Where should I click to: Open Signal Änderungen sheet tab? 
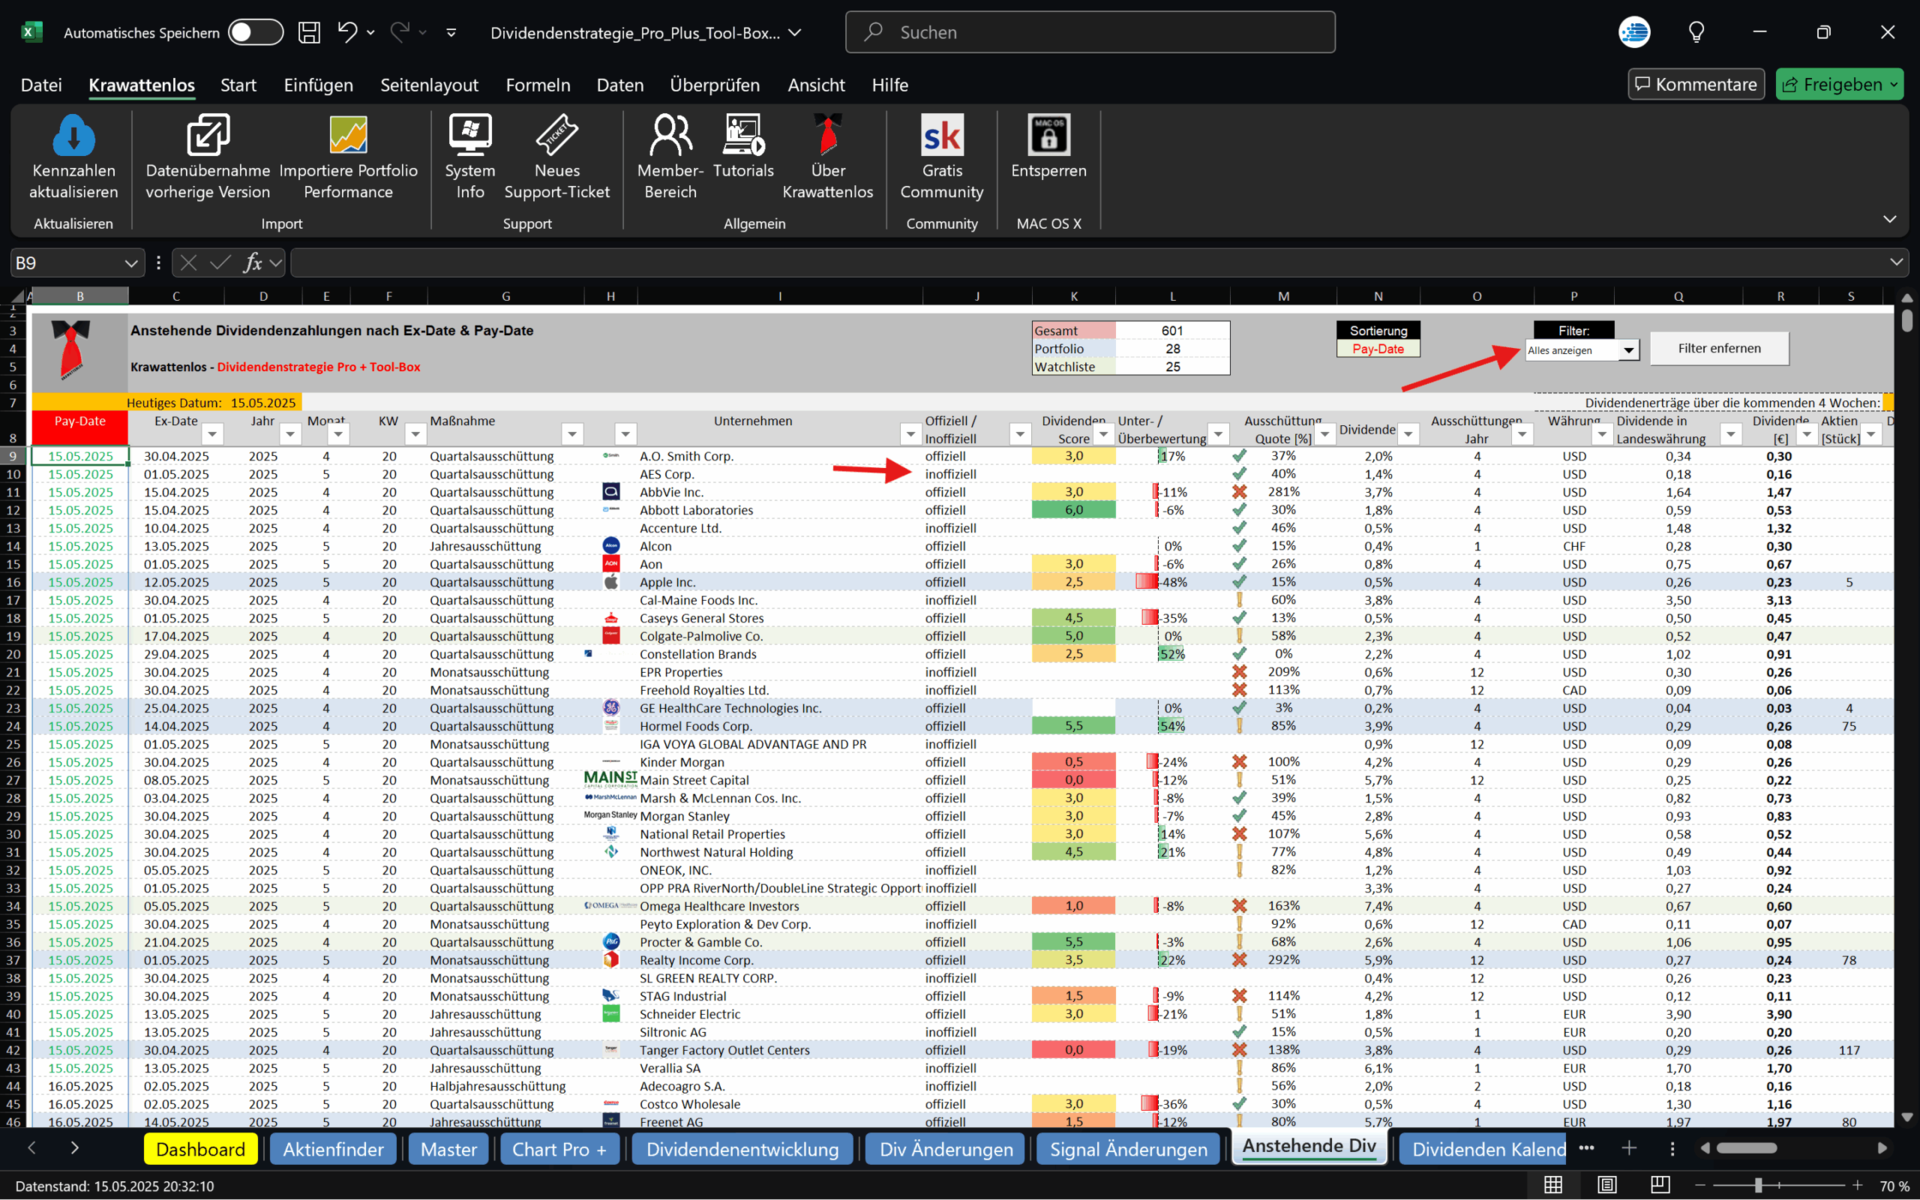coord(1128,1149)
